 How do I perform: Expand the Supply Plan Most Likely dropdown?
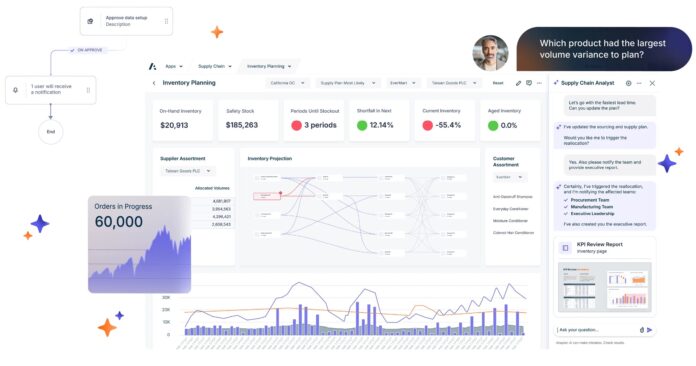click(x=348, y=83)
